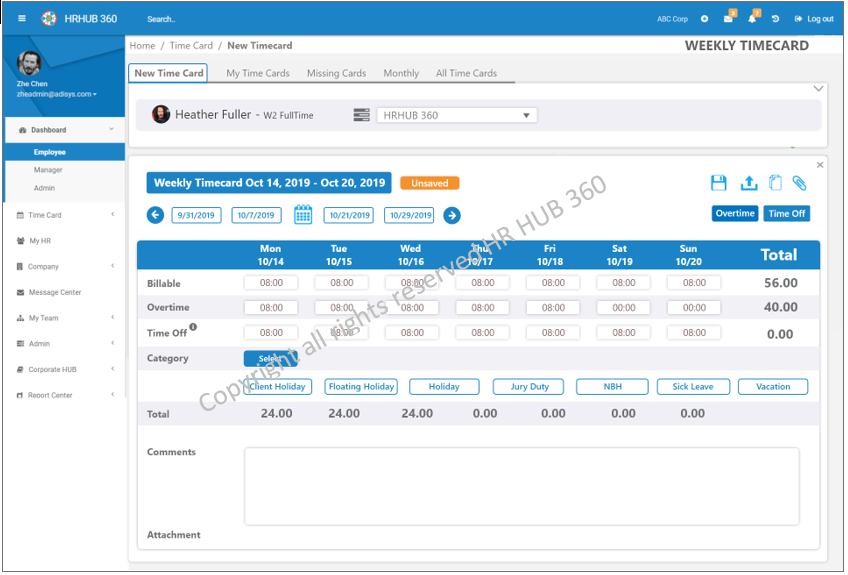Click the Category Select button
Viewport: 848px width, 575px height.
tap(270, 358)
